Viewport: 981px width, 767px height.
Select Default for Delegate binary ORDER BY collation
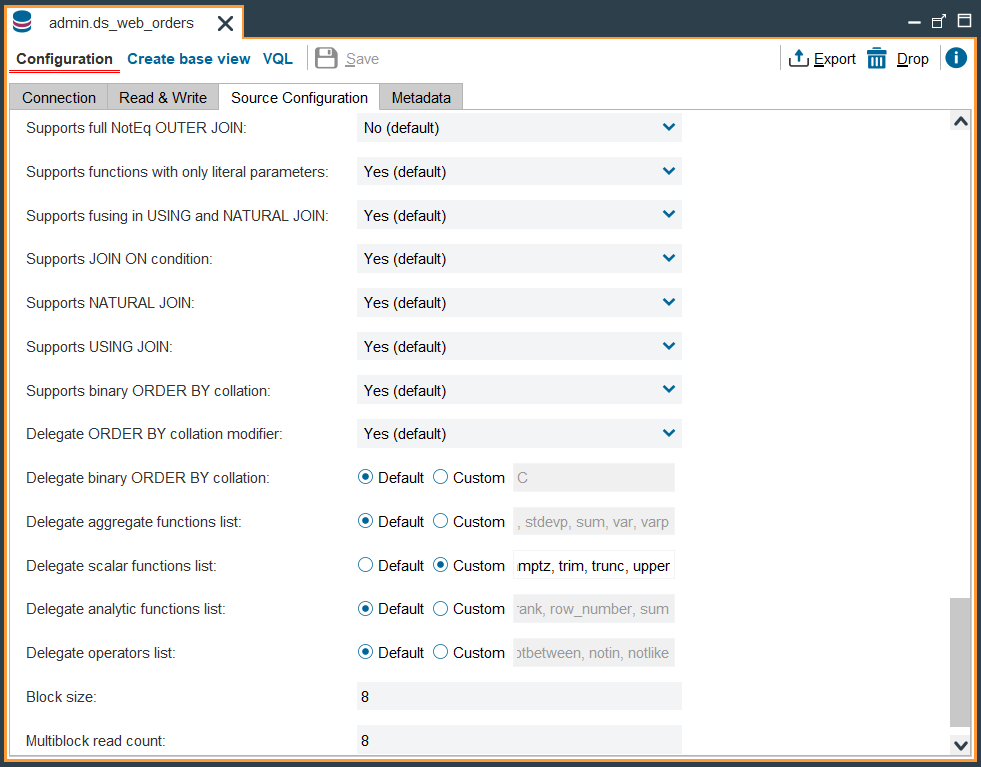click(x=365, y=477)
